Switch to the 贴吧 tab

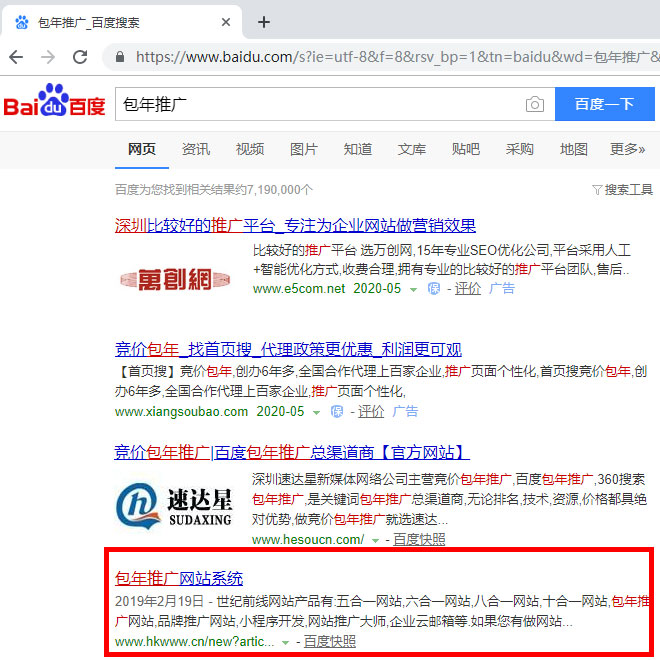tap(466, 149)
